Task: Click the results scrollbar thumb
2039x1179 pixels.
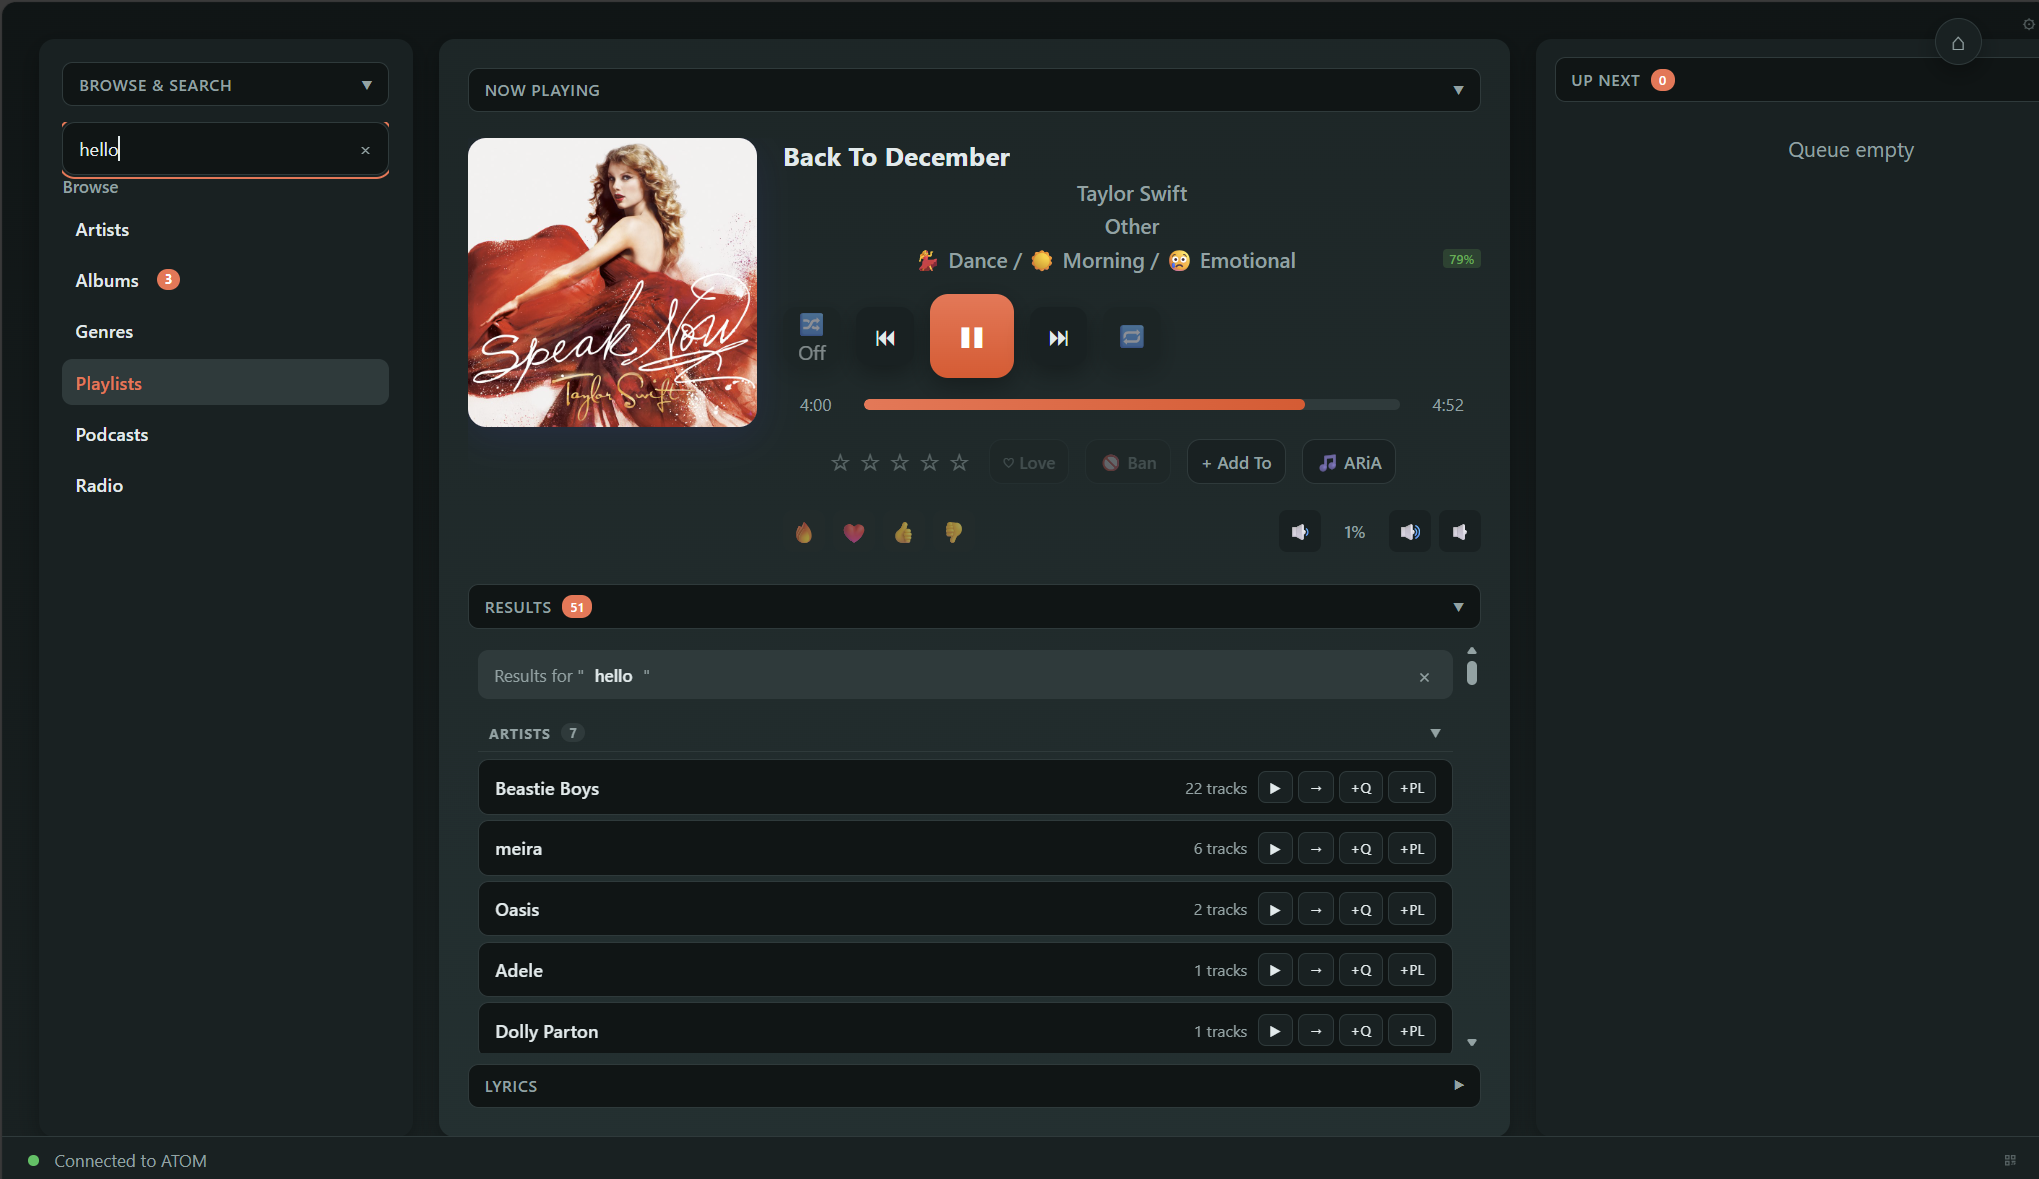Action: [x=1471, y=672]
